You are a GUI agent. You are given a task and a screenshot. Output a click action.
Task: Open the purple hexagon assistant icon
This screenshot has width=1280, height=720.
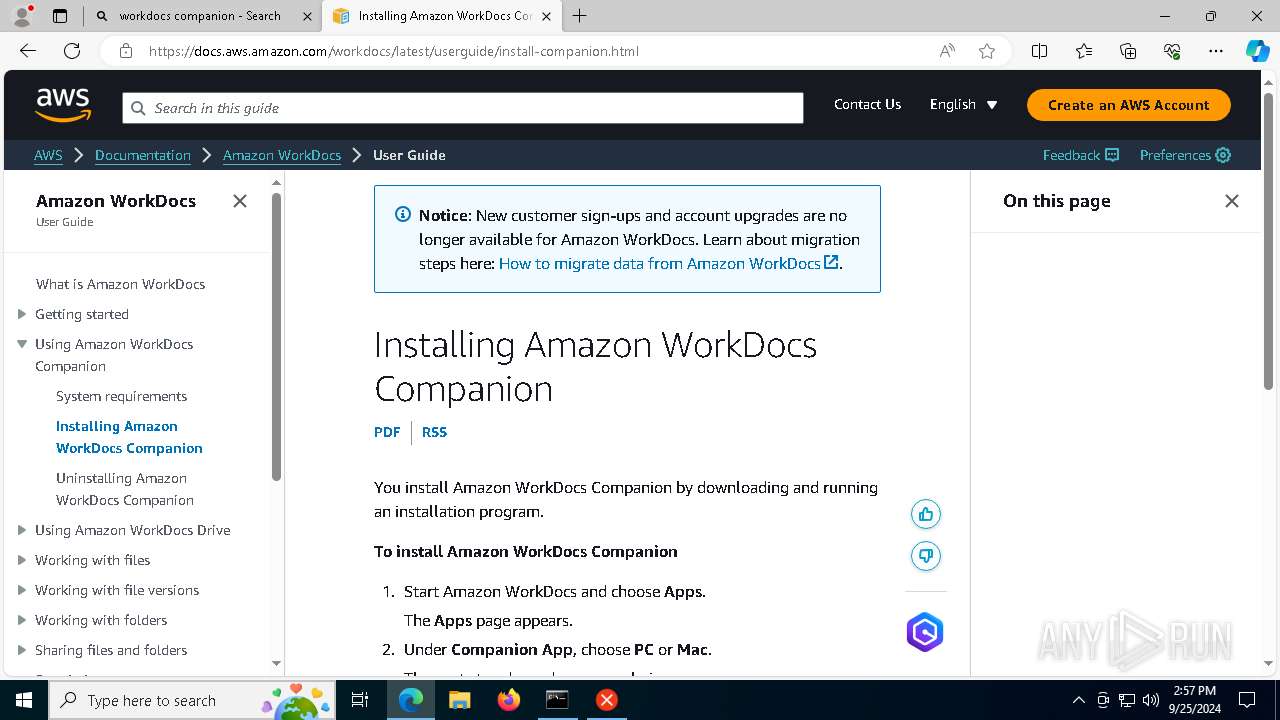925,632
